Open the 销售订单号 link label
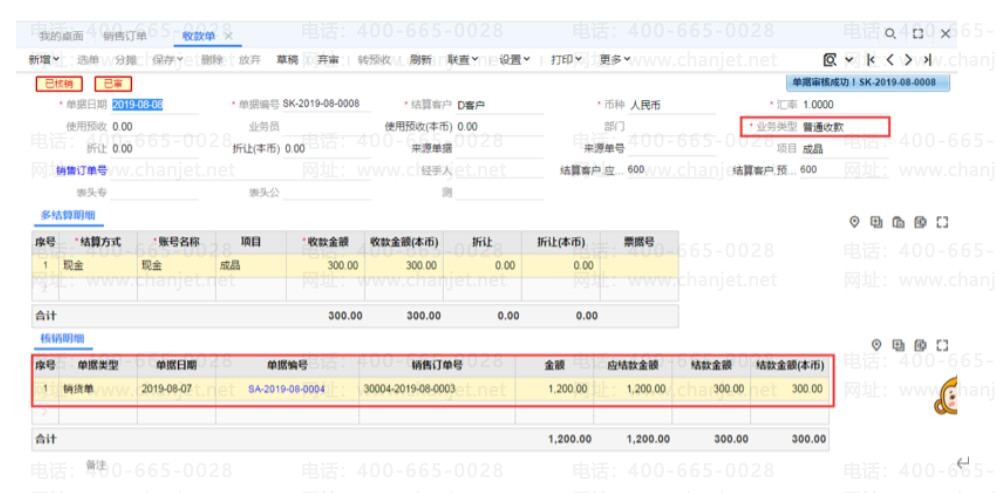The height and width of the screenshot is (493, 996). click(x=81, y=170)
